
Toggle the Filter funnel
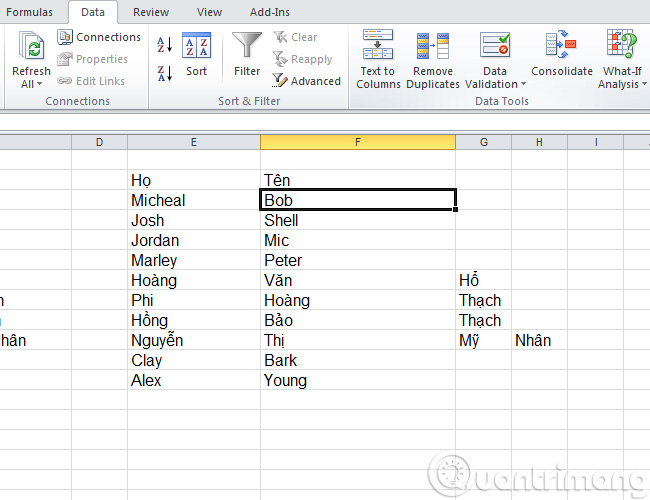(247, 45)
